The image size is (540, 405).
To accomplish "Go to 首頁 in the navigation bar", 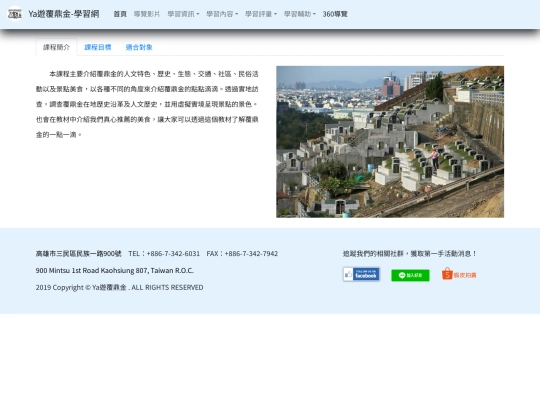I will coord(120,14).
